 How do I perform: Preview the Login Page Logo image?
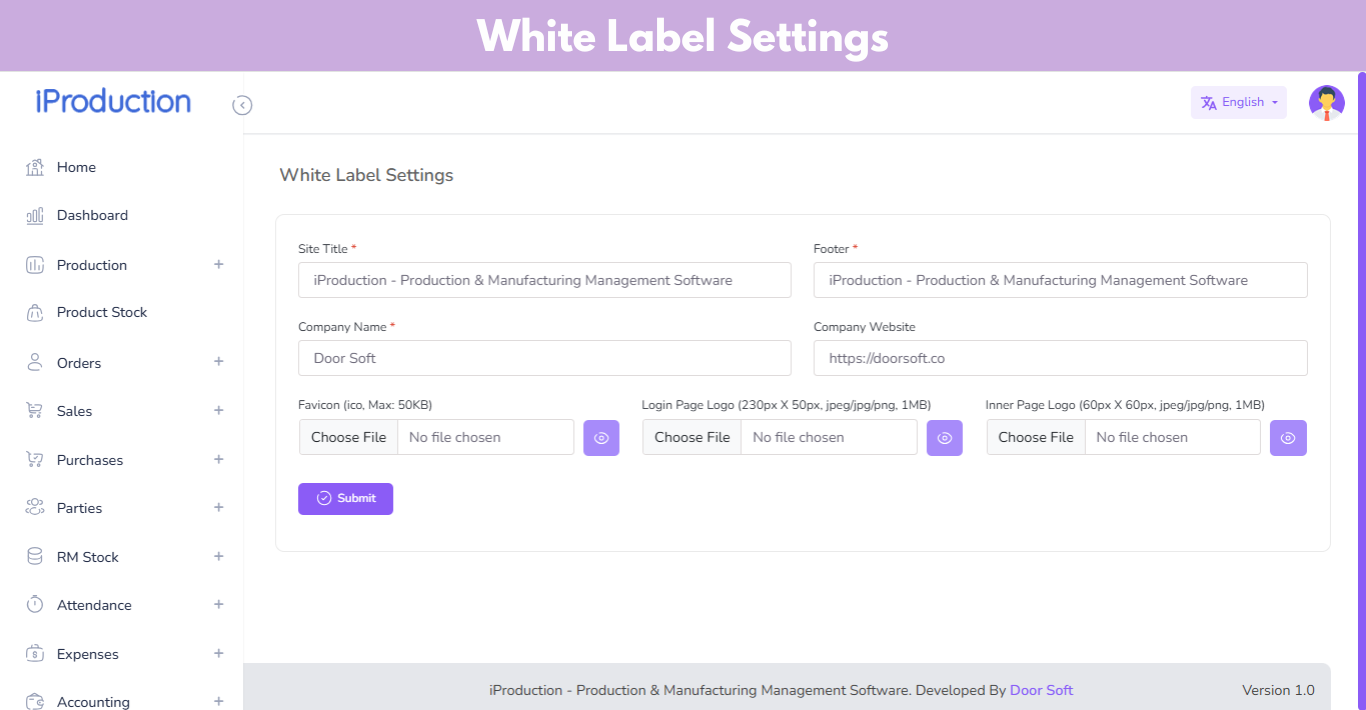pos(944,438)
